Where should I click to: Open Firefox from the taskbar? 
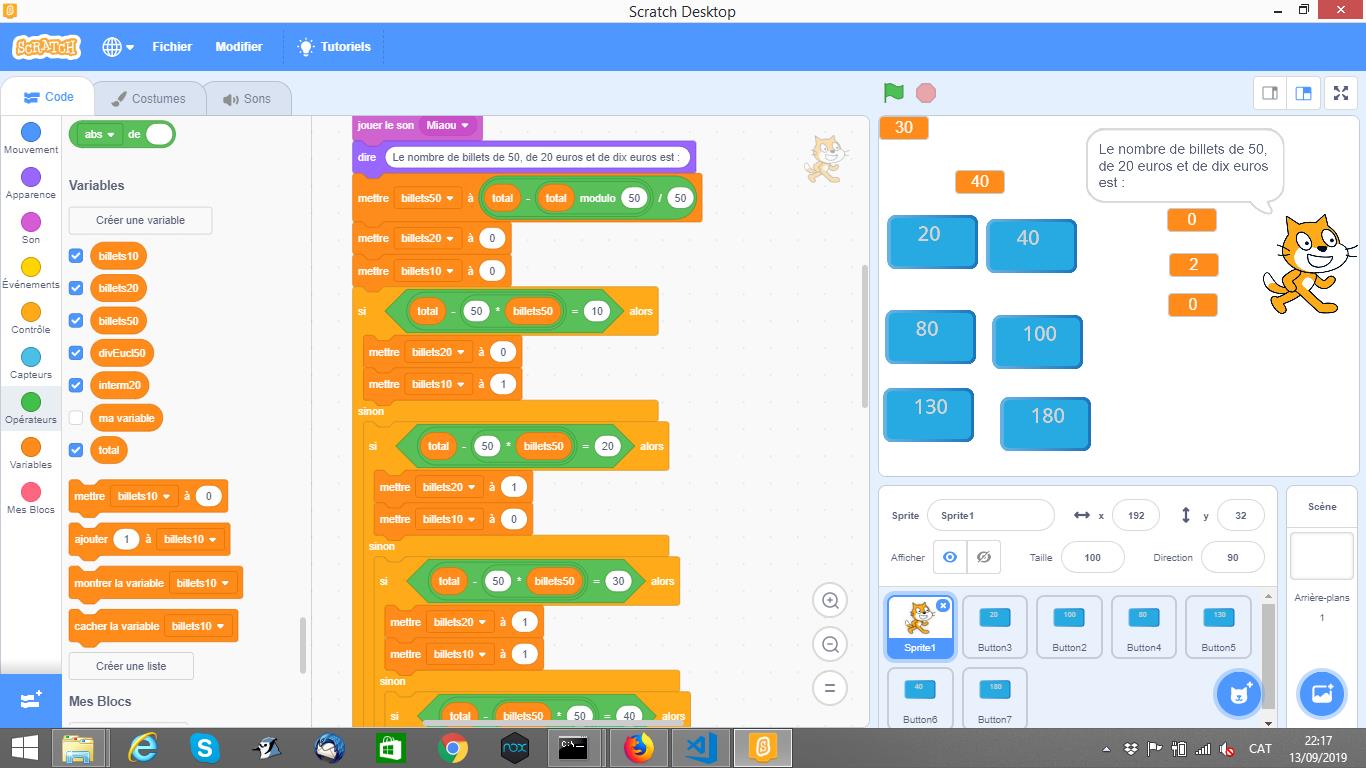coord(638,747)
